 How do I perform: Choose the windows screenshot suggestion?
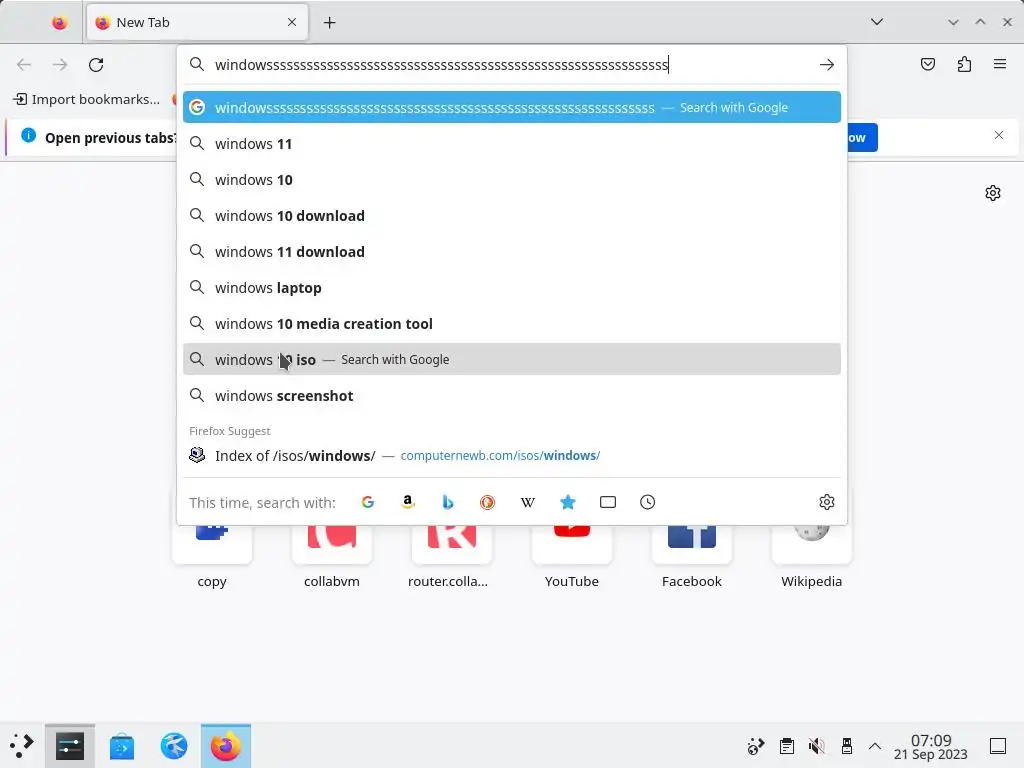point(511,396)
